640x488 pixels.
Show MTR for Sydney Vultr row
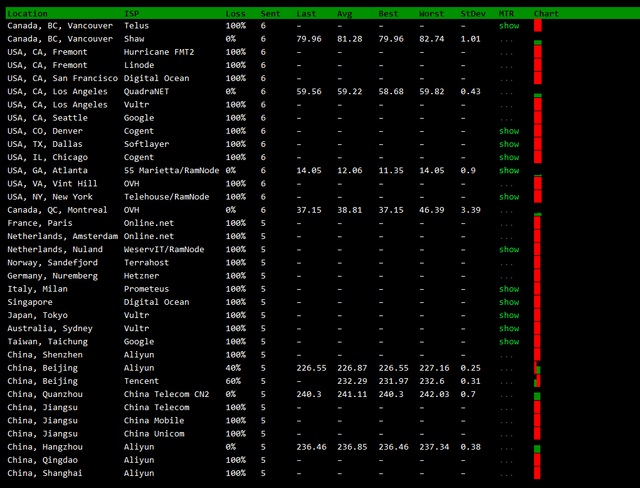pyautogui.click(x=509, y=328)
